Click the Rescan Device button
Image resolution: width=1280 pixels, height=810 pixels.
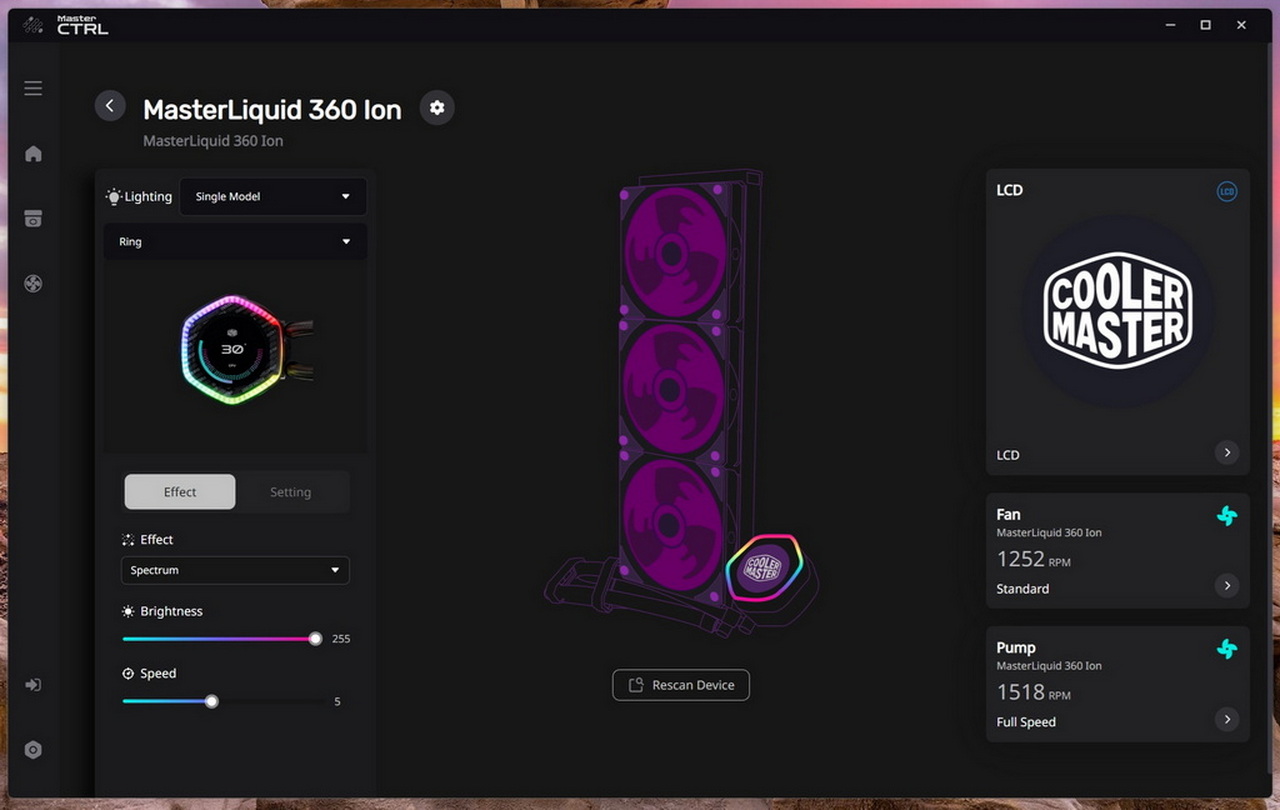tap(681, 685)
